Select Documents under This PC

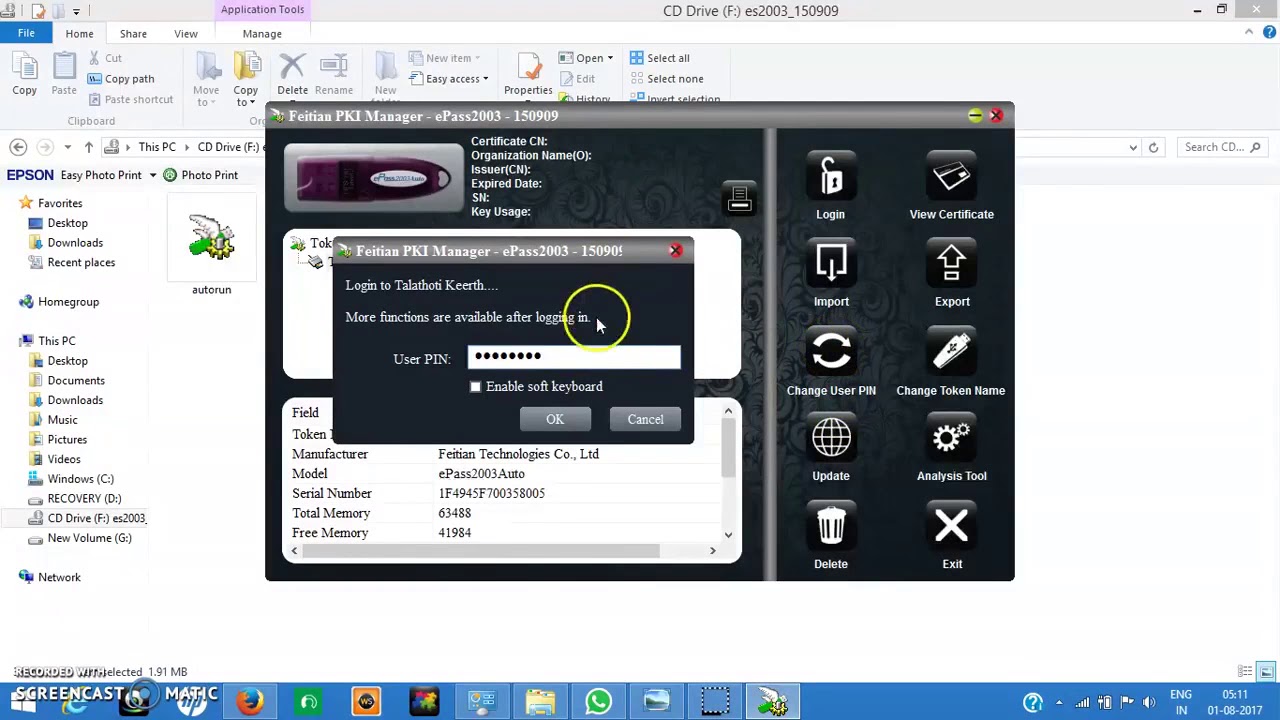tap(76, 380)
